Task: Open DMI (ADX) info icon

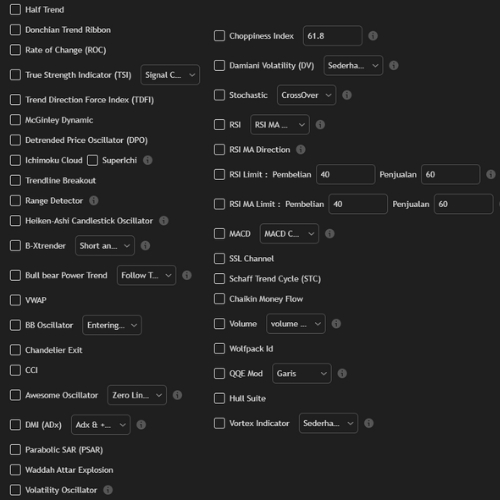Action: [141, 425]
